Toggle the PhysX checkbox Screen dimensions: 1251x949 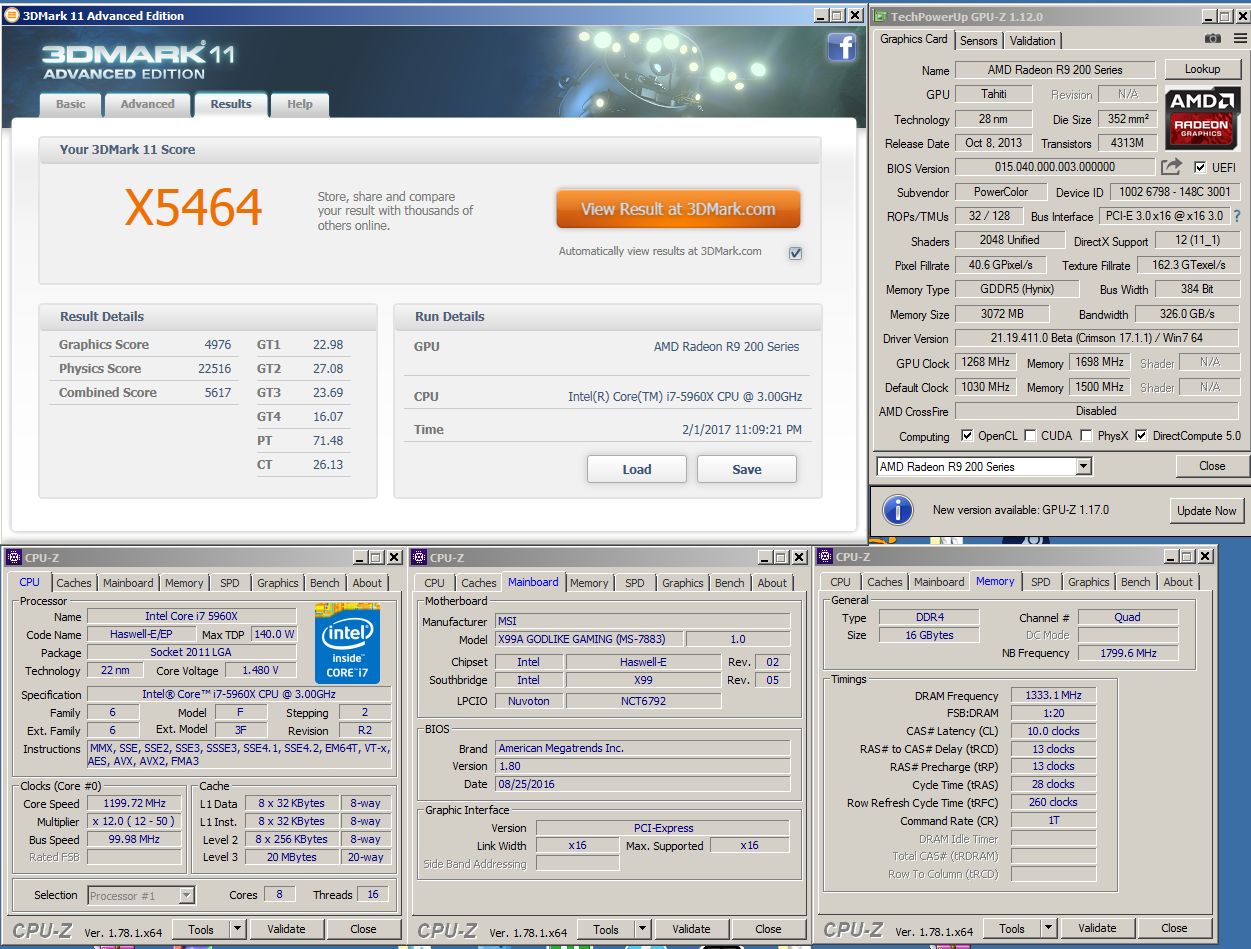(1086, 436)
